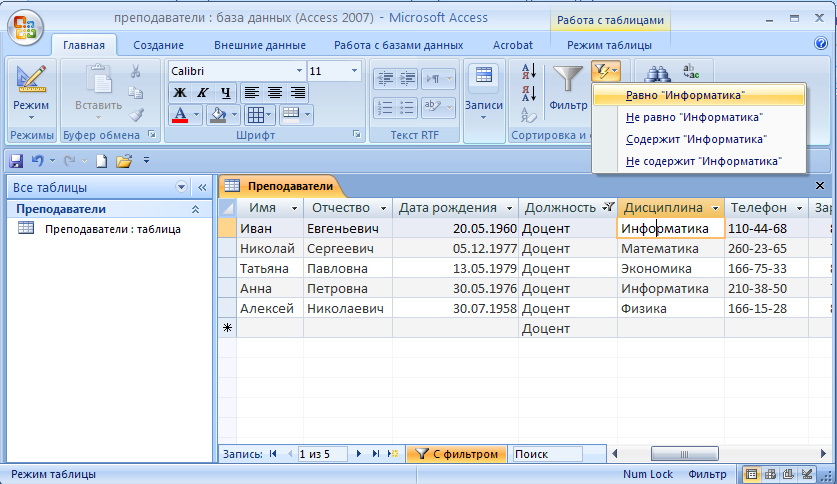
Task: Select Design view icon in status bar
Action: [x=807, y=474]
